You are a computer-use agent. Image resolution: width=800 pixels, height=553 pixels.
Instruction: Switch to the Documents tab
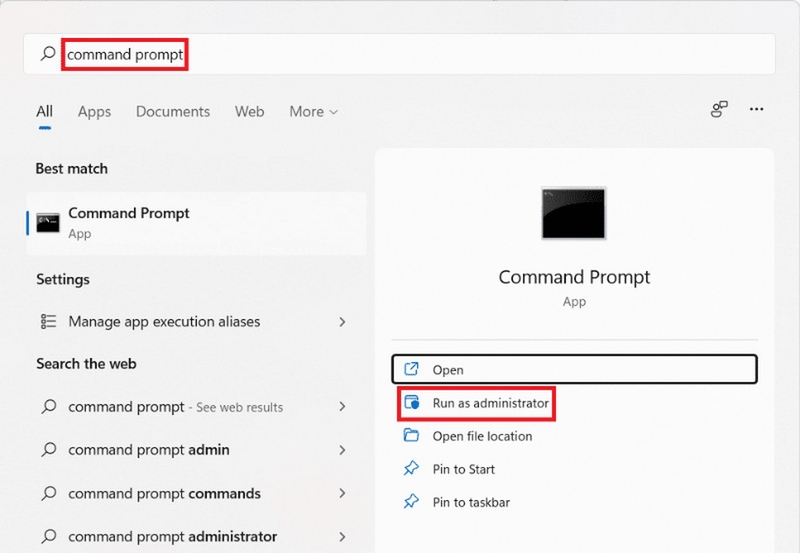173,111
